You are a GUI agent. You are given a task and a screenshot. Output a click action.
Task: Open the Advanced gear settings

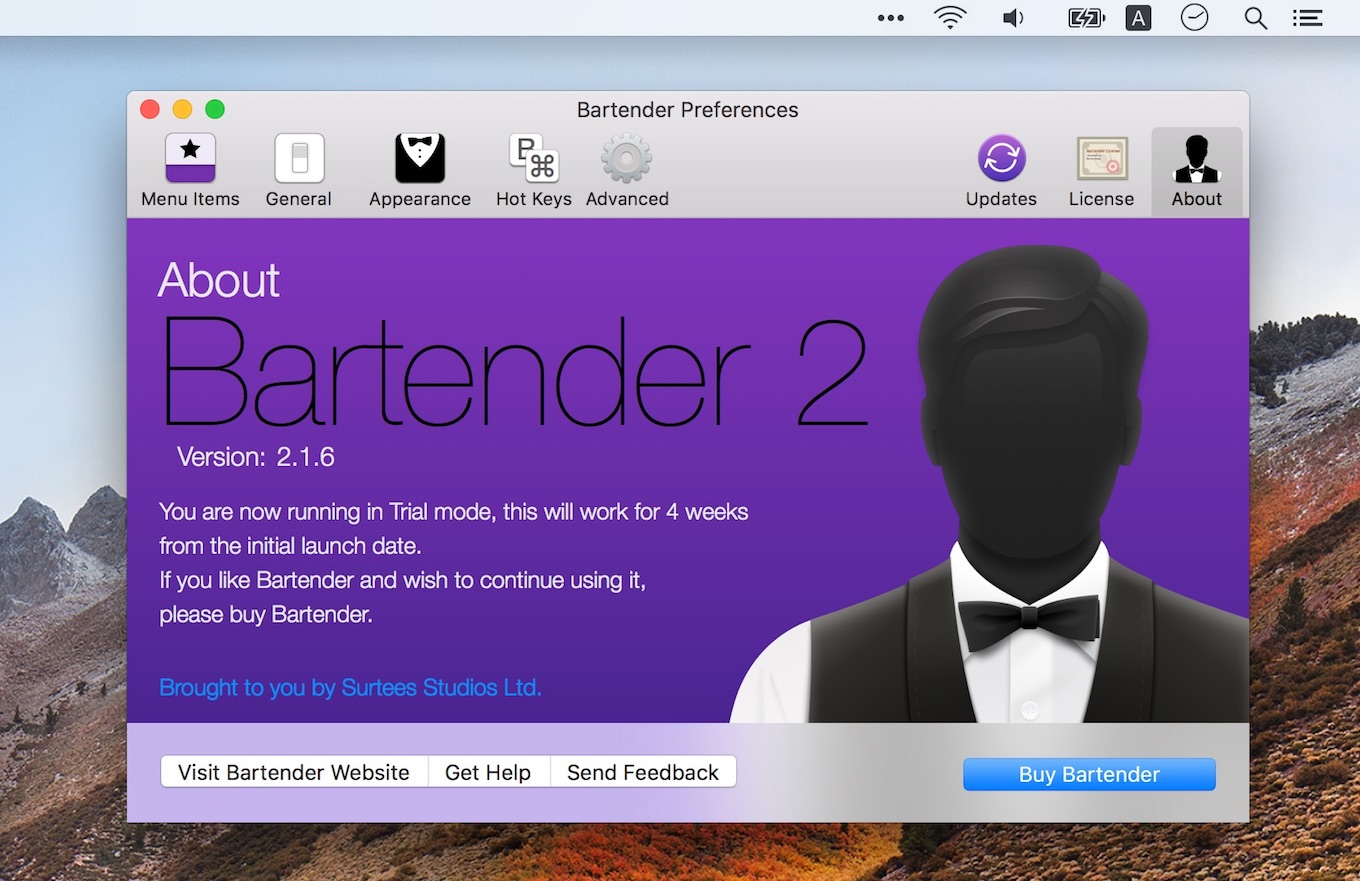(627, 170)
